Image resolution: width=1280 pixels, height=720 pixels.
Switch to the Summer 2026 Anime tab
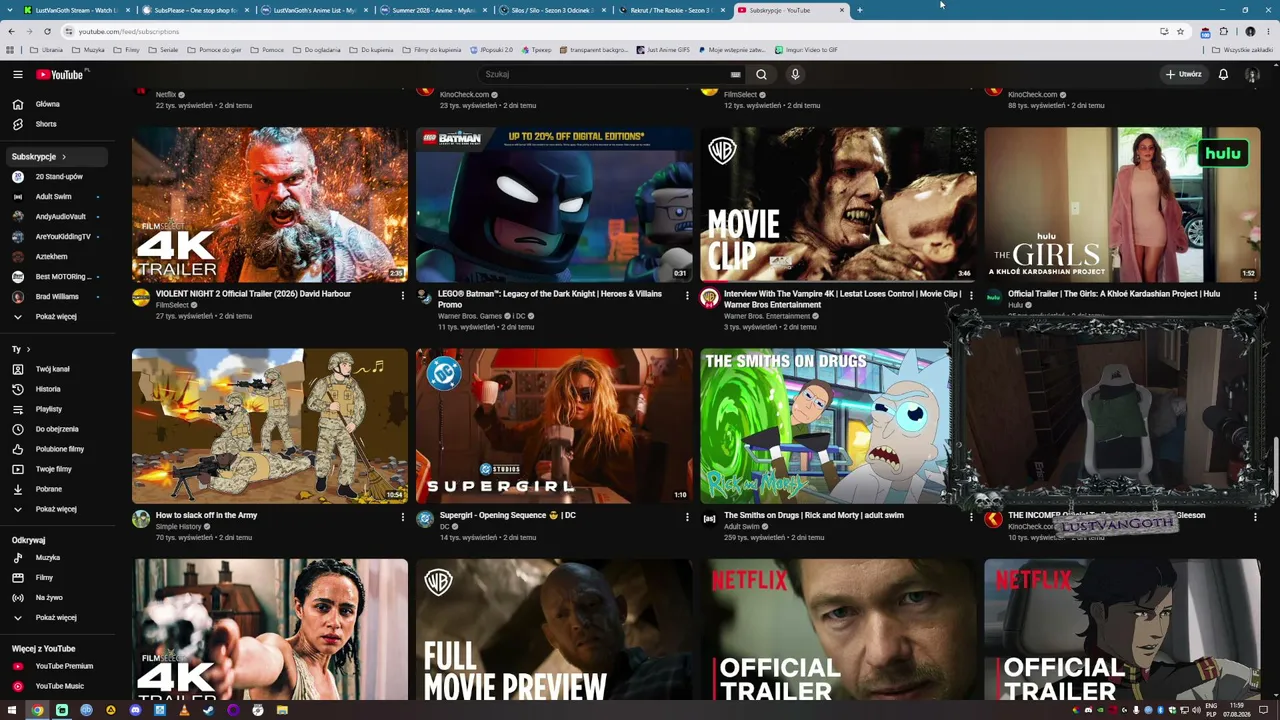433,10
